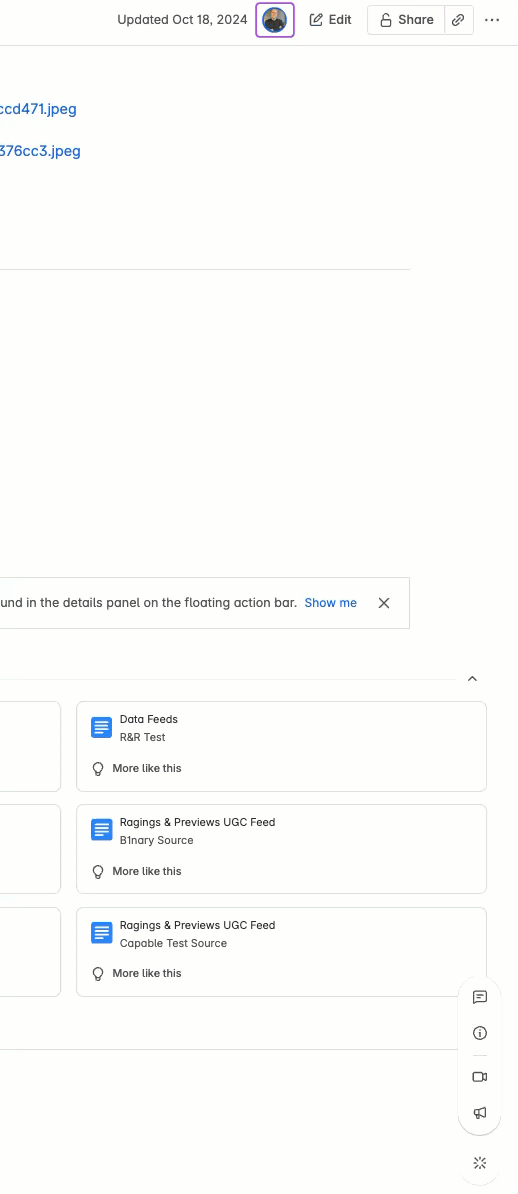Click the Updated Oct 18, 2024 text

tap(182, 20)
